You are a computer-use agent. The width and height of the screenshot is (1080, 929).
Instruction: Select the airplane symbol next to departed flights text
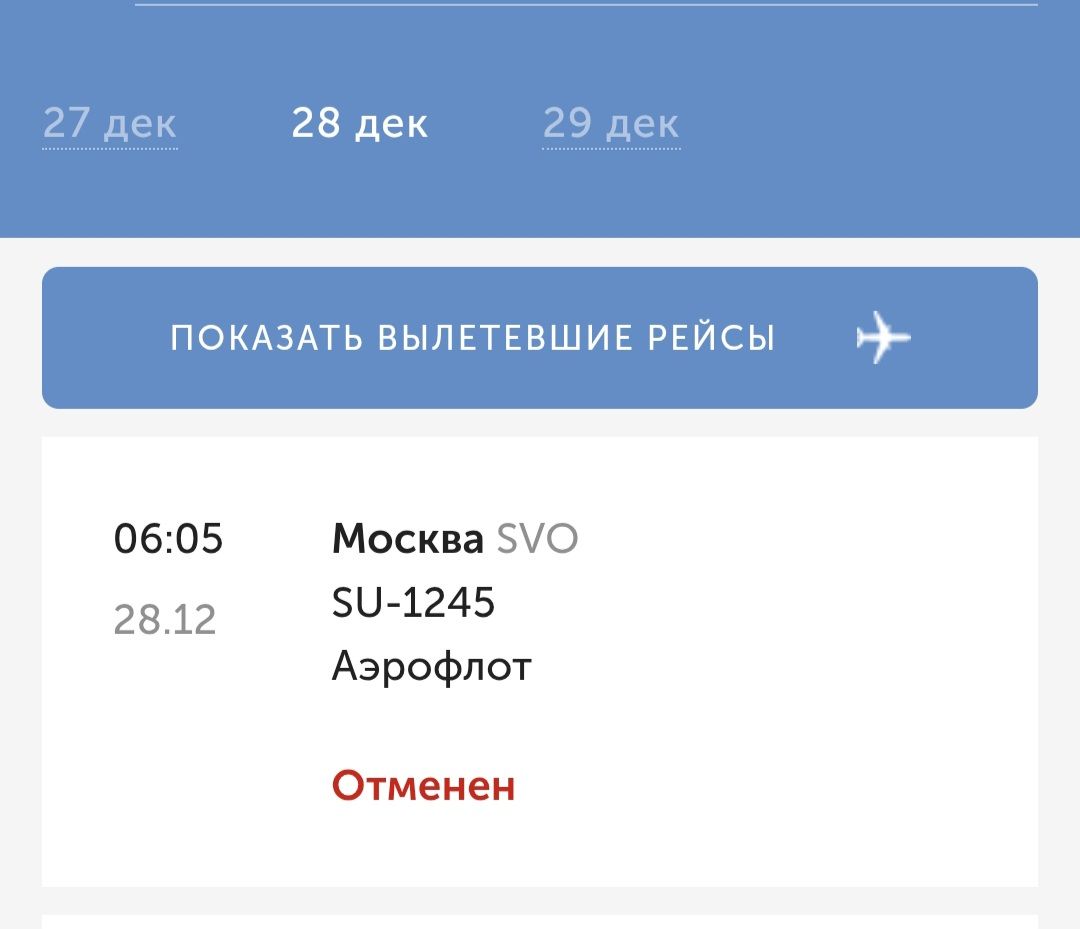(884, 338)
